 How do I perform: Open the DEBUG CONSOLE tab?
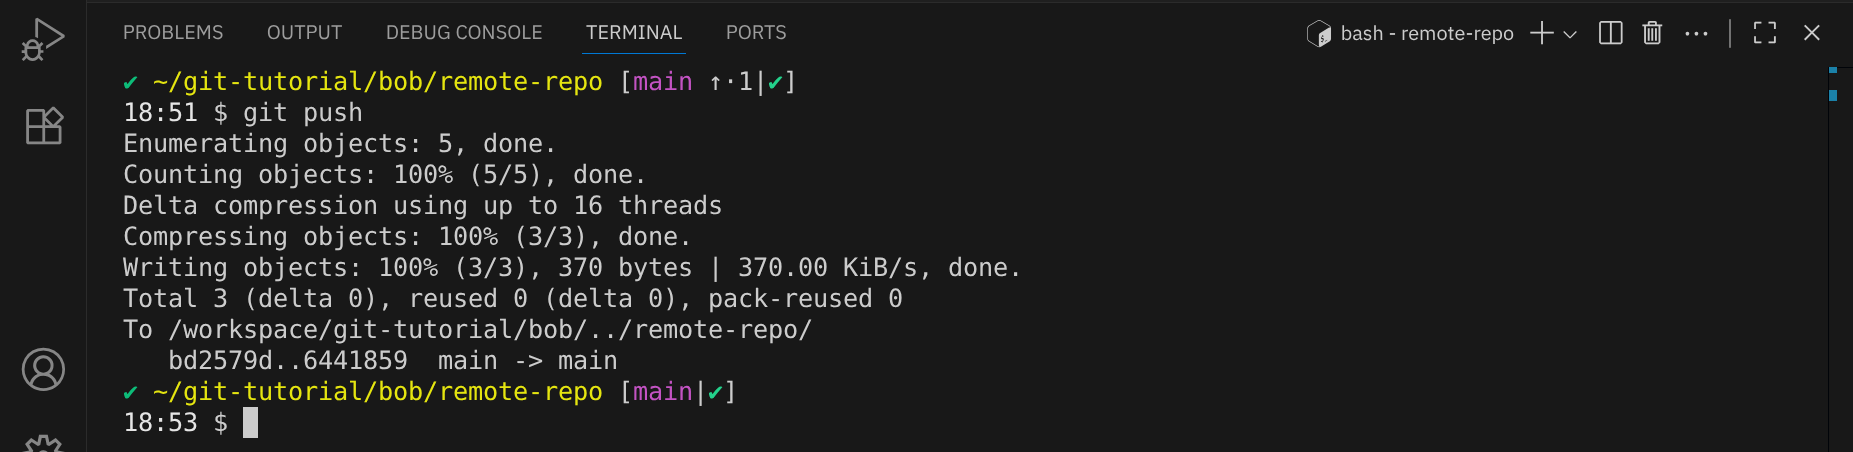[x=464, y=33]
